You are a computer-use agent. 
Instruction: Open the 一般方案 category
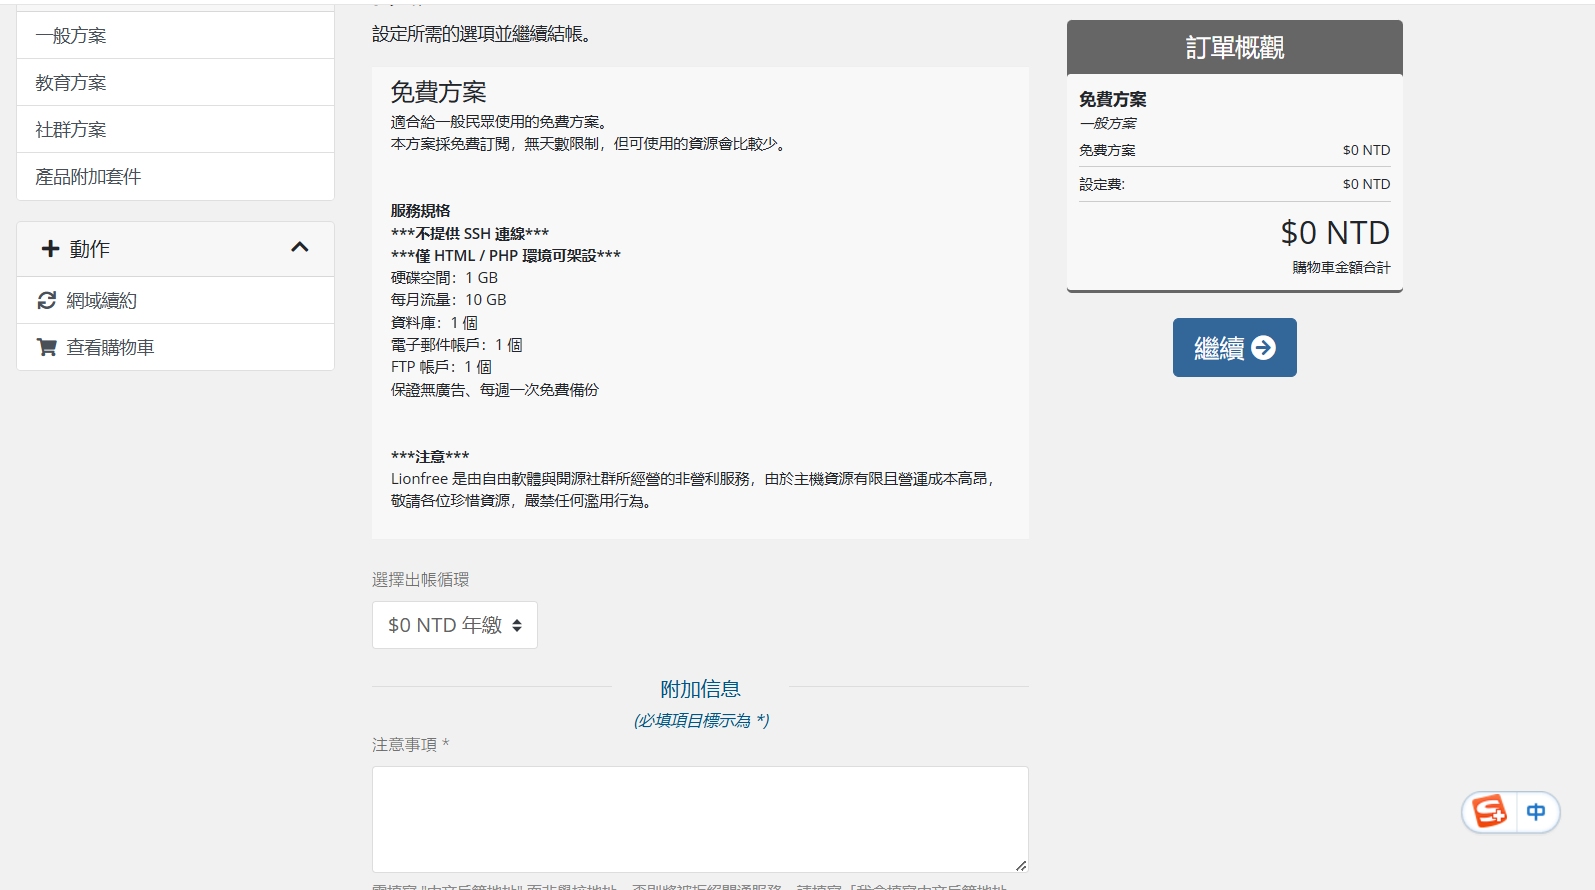pos(176,35)
